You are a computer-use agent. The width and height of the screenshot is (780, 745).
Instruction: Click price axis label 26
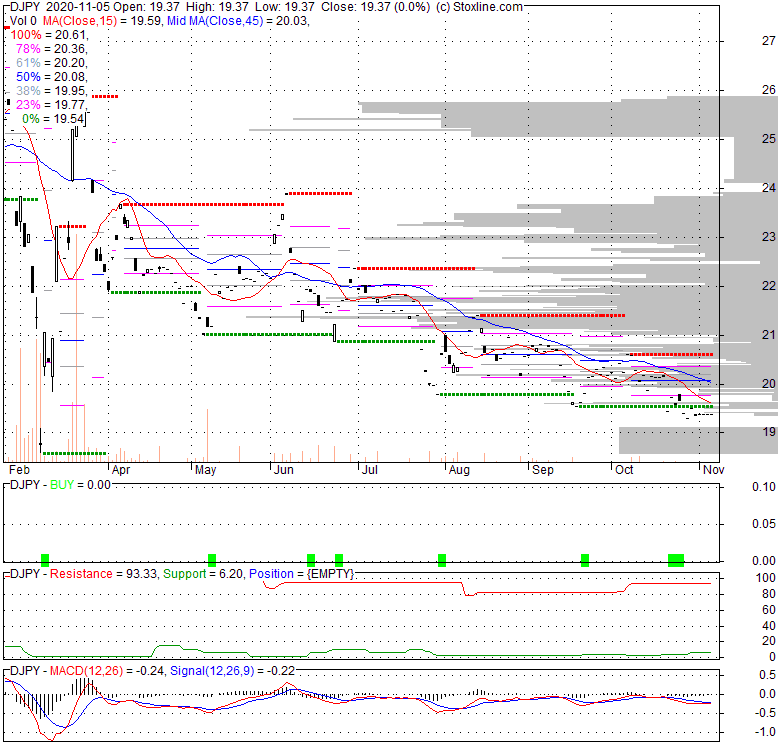pyautogui.click(x=769, y=90)
